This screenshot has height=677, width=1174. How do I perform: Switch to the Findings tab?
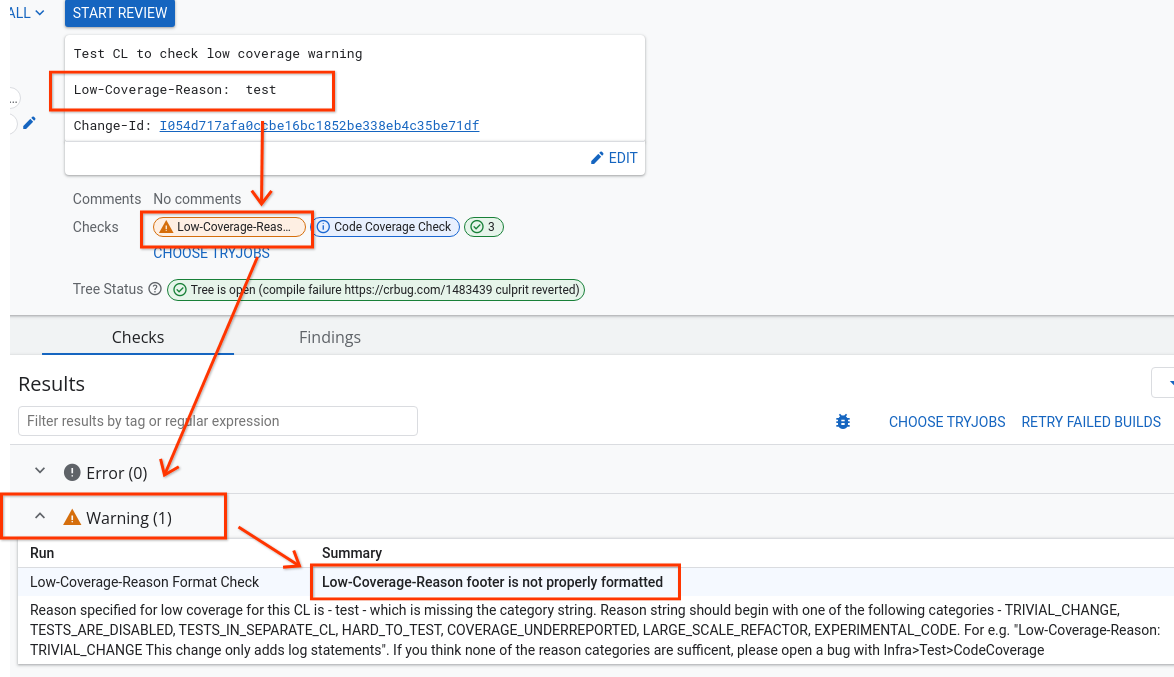point(329,337)
